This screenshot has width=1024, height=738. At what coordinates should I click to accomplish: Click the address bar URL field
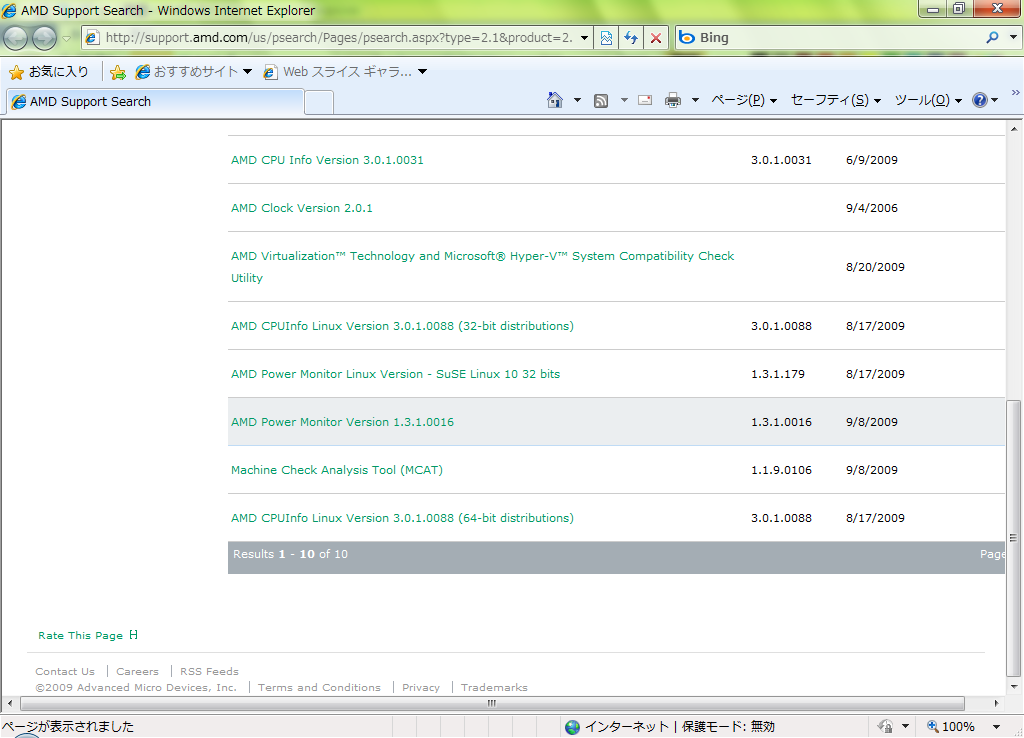pyautogui.click(x=338, y=38)
